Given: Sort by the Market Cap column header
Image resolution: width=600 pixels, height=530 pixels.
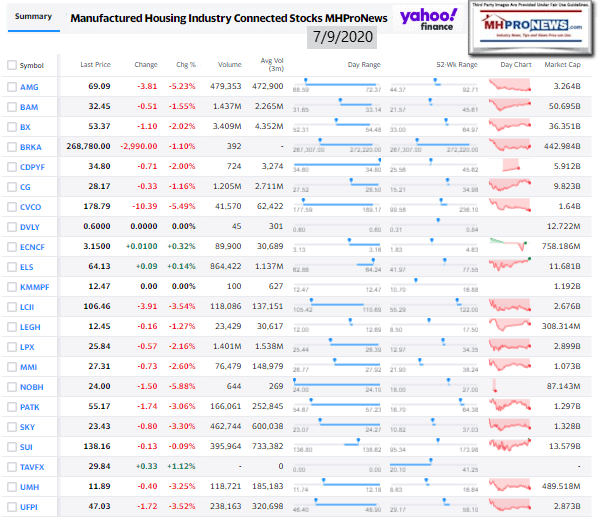Looking at the screenshot, I should point(563,65).
